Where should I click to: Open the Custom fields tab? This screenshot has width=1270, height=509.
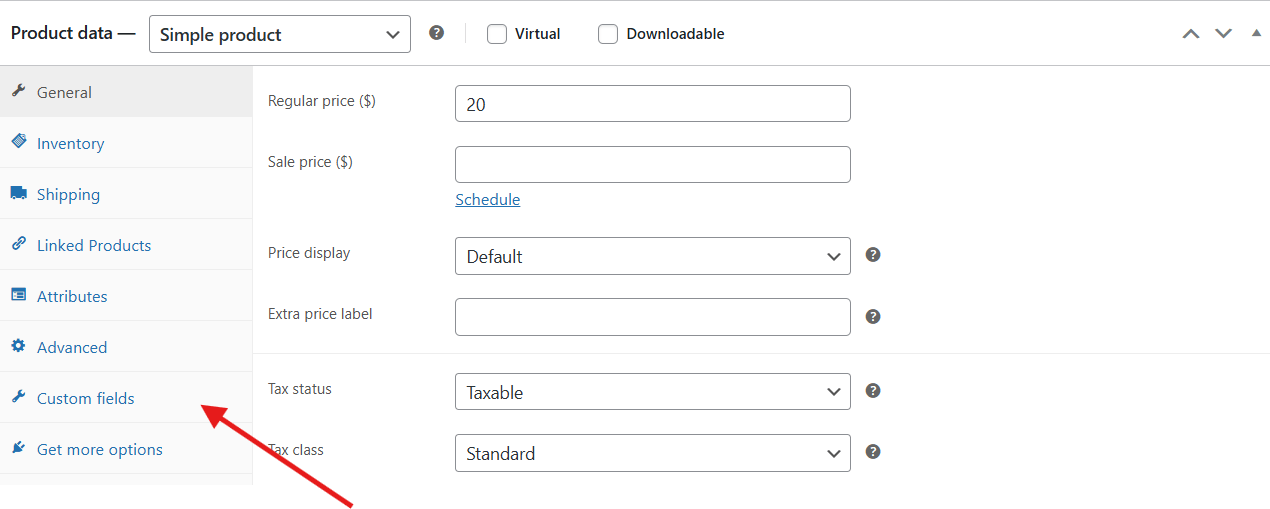pyautogui.click(x=126, y=398)
